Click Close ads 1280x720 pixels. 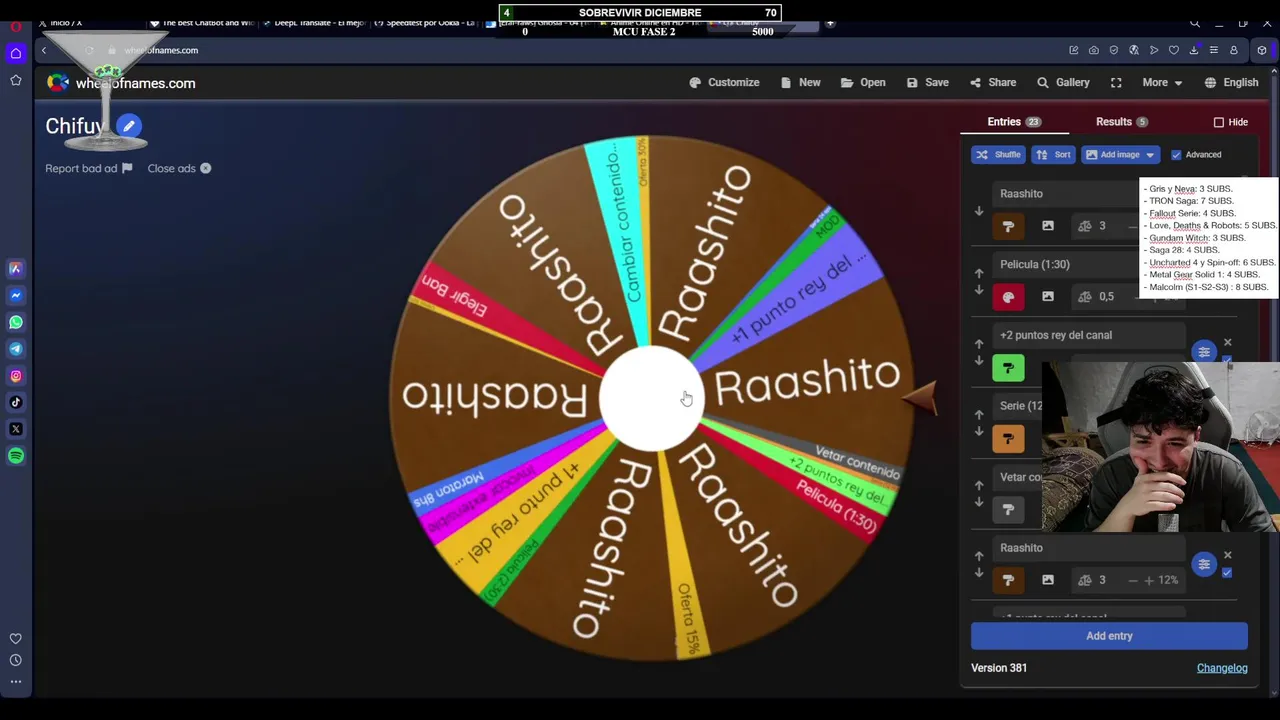pos(179,169)
